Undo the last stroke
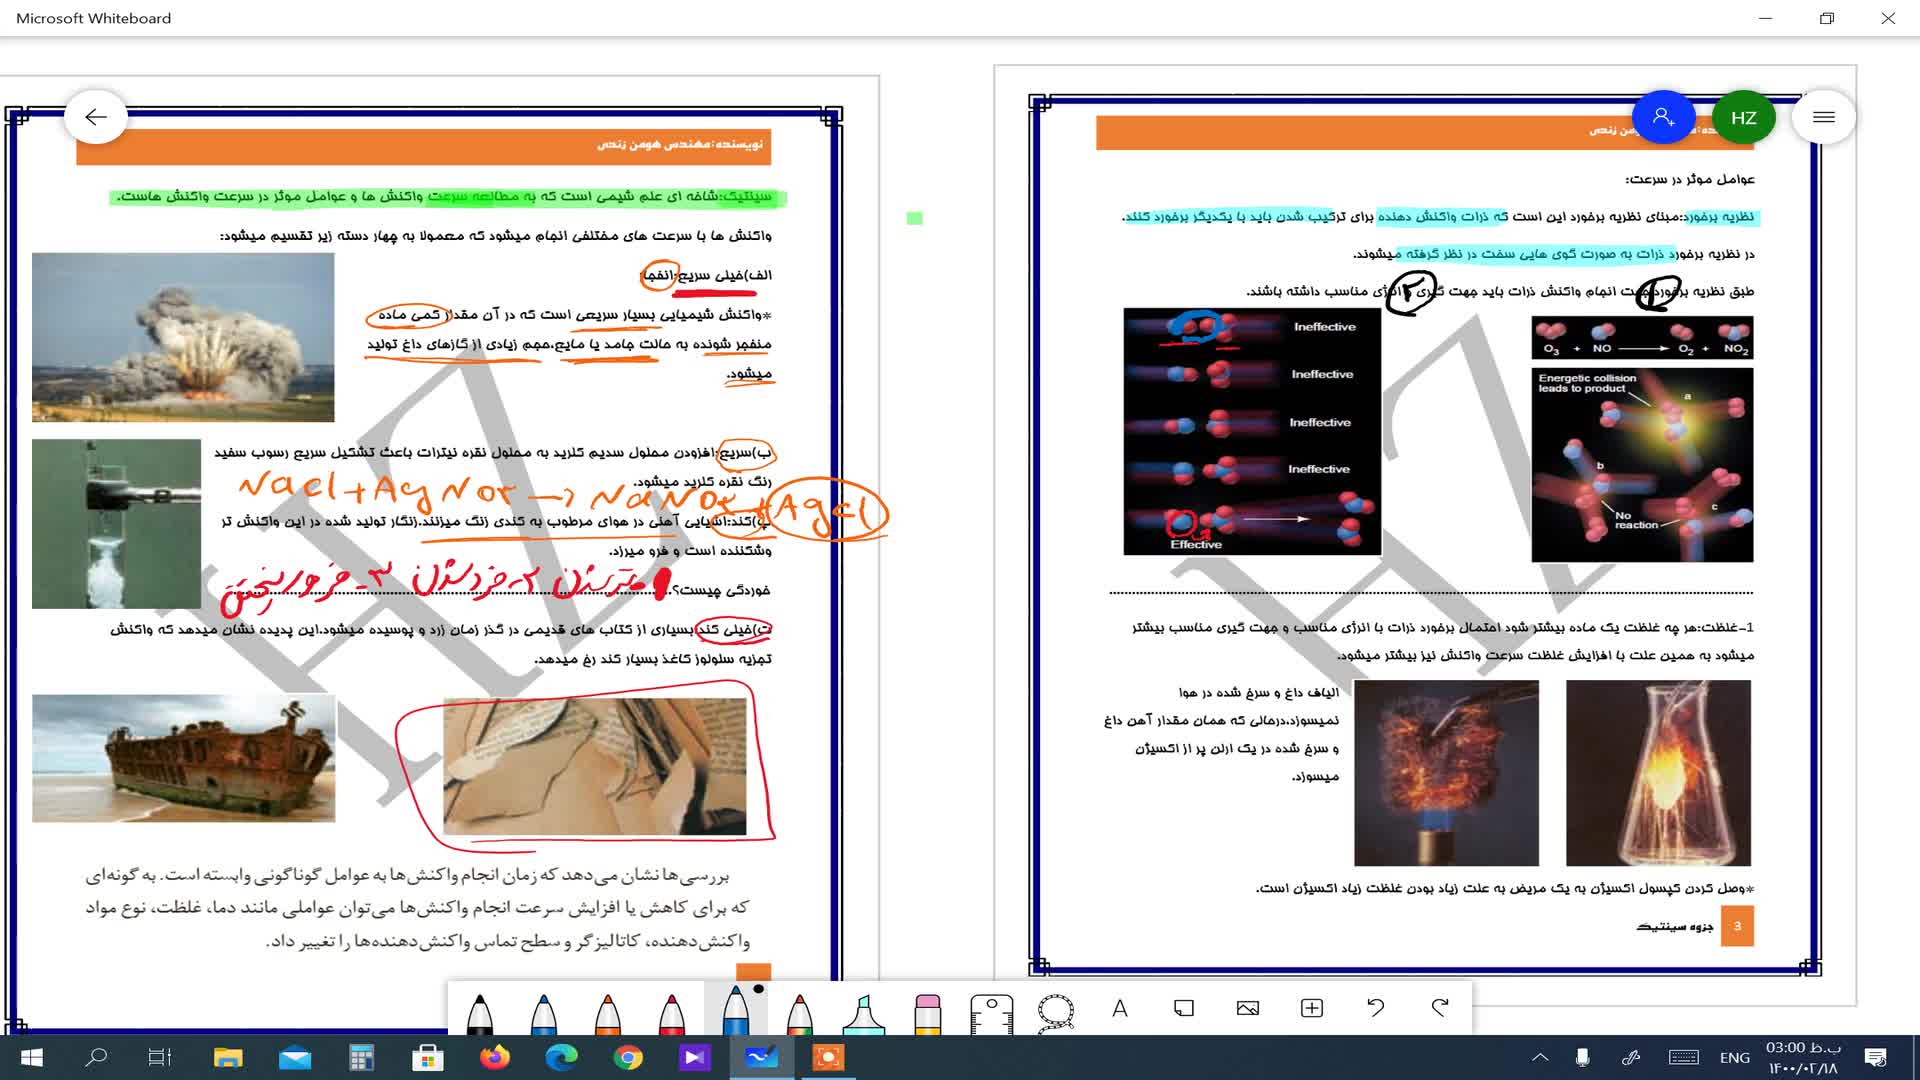The height and width of the screenshot is (1080, 1920). point(1376,1008)
